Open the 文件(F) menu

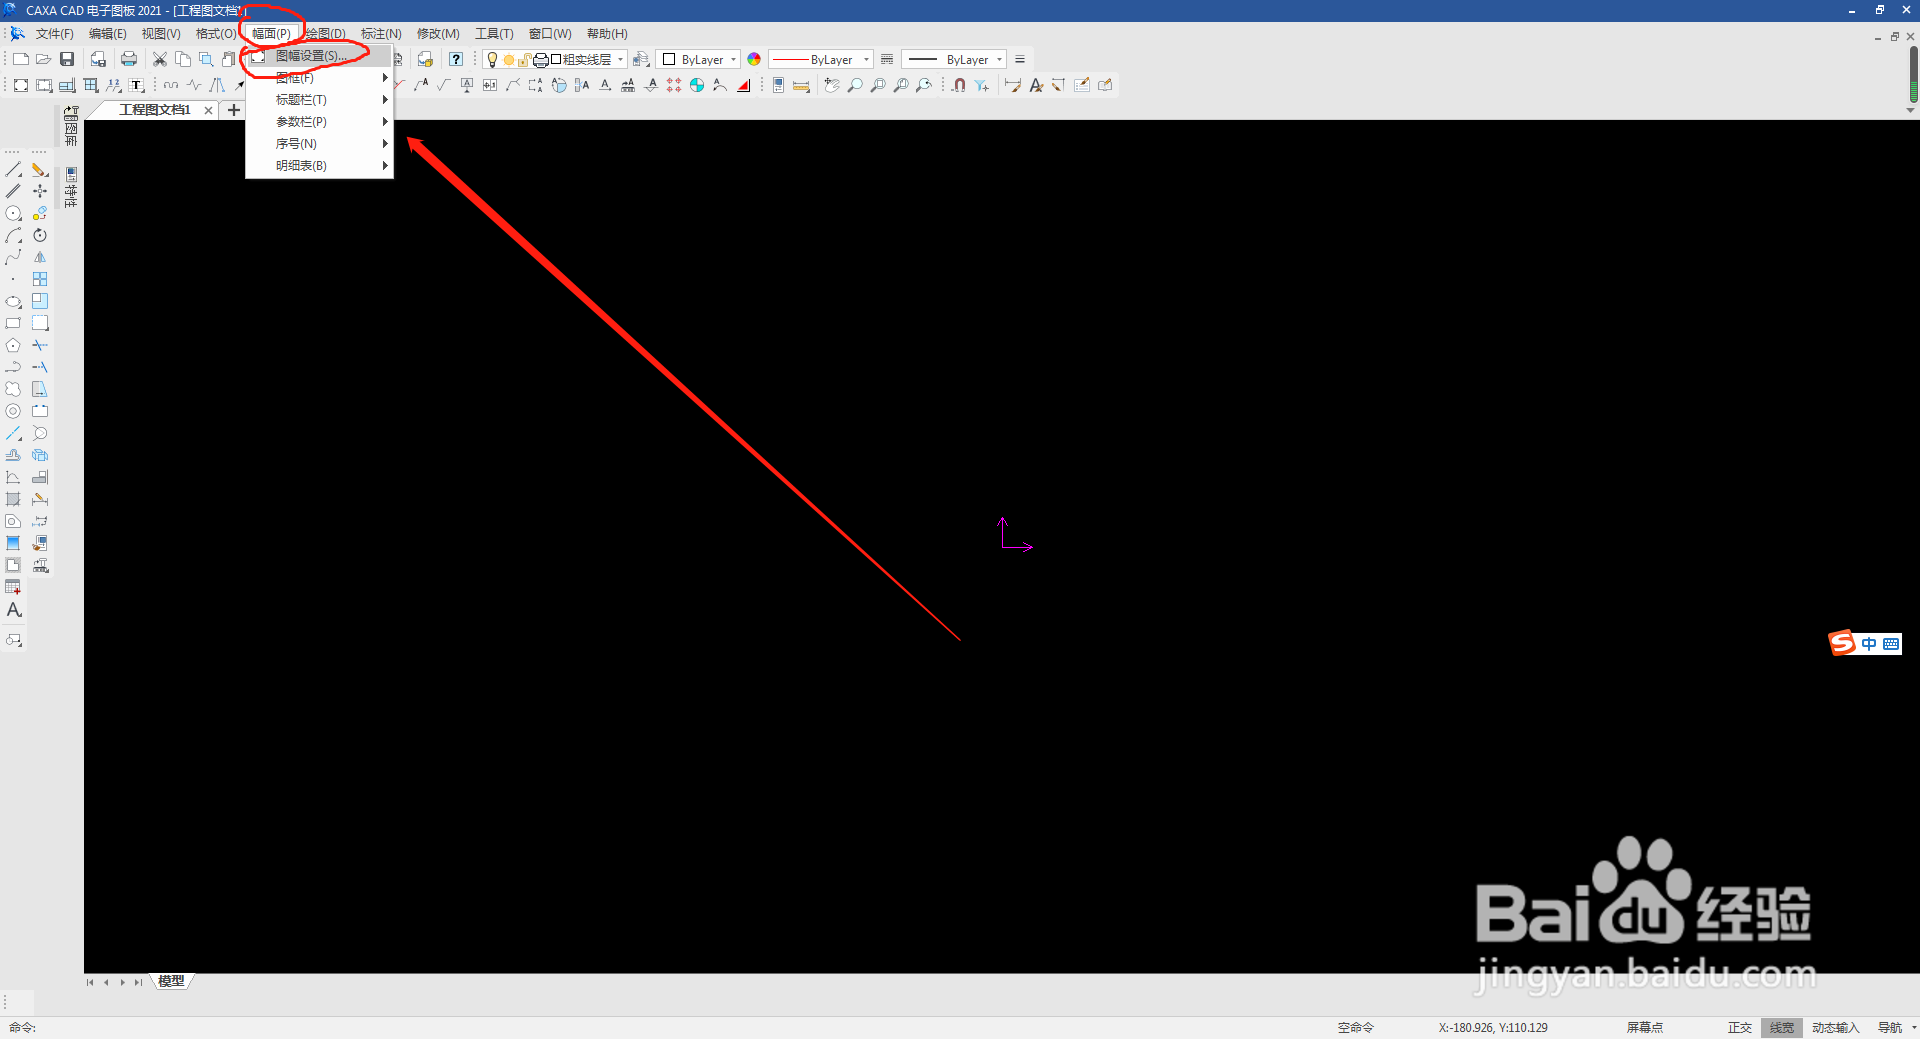[55, 34]
